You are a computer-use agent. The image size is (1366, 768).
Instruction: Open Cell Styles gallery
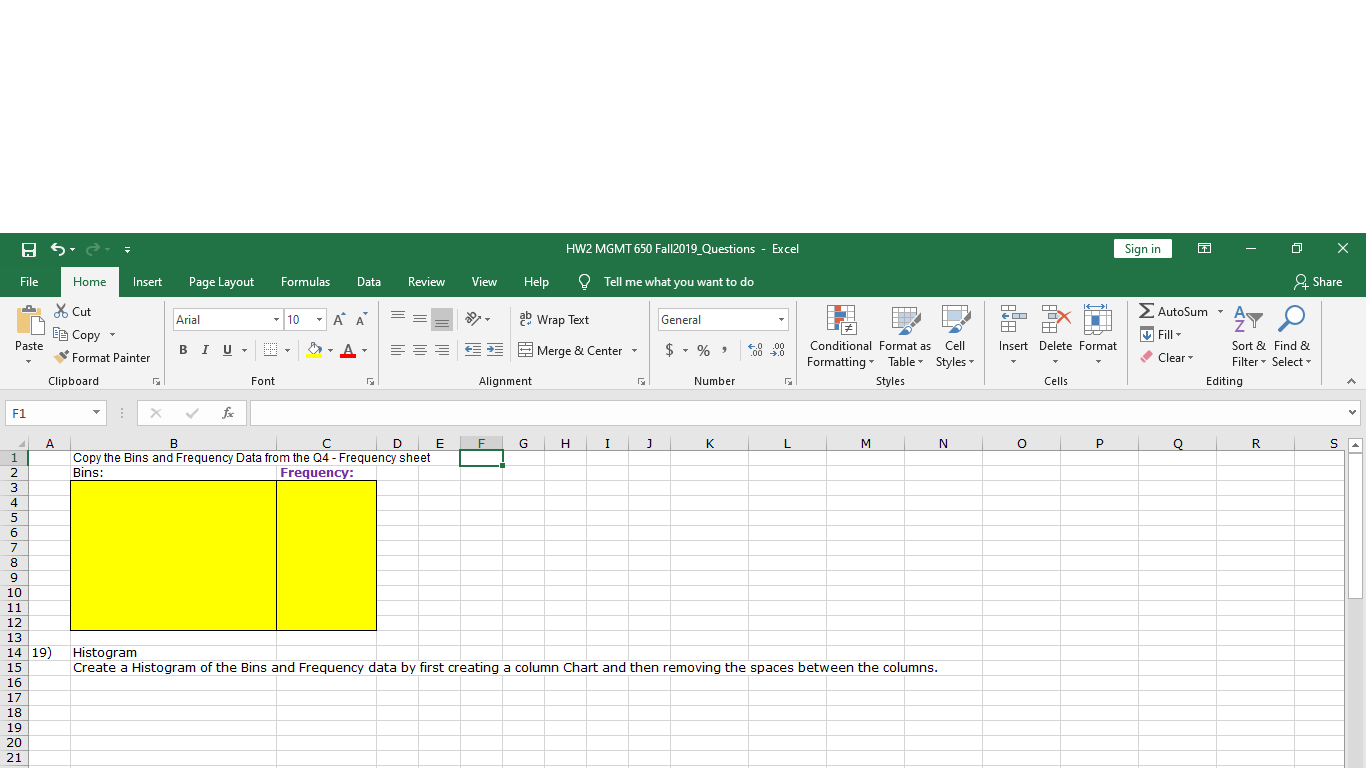pos(955,336)
